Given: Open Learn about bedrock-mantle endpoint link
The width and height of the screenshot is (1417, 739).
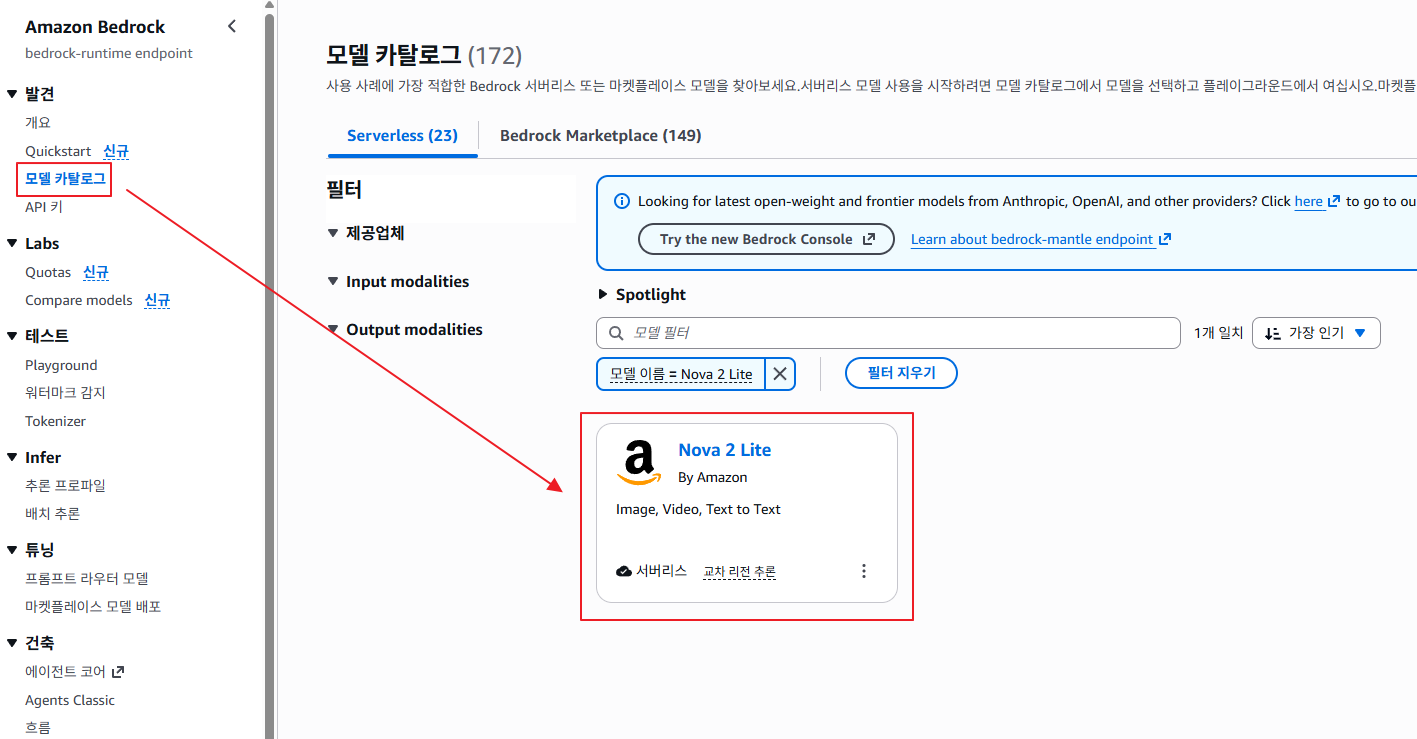Looking at the screenshot, I should (1032, 240).
